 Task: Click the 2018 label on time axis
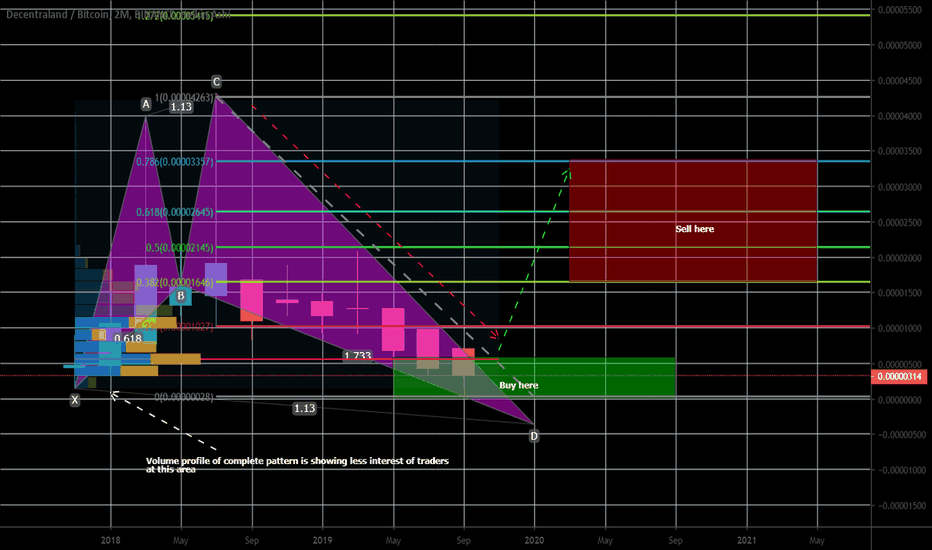click(x=111, y=540)
